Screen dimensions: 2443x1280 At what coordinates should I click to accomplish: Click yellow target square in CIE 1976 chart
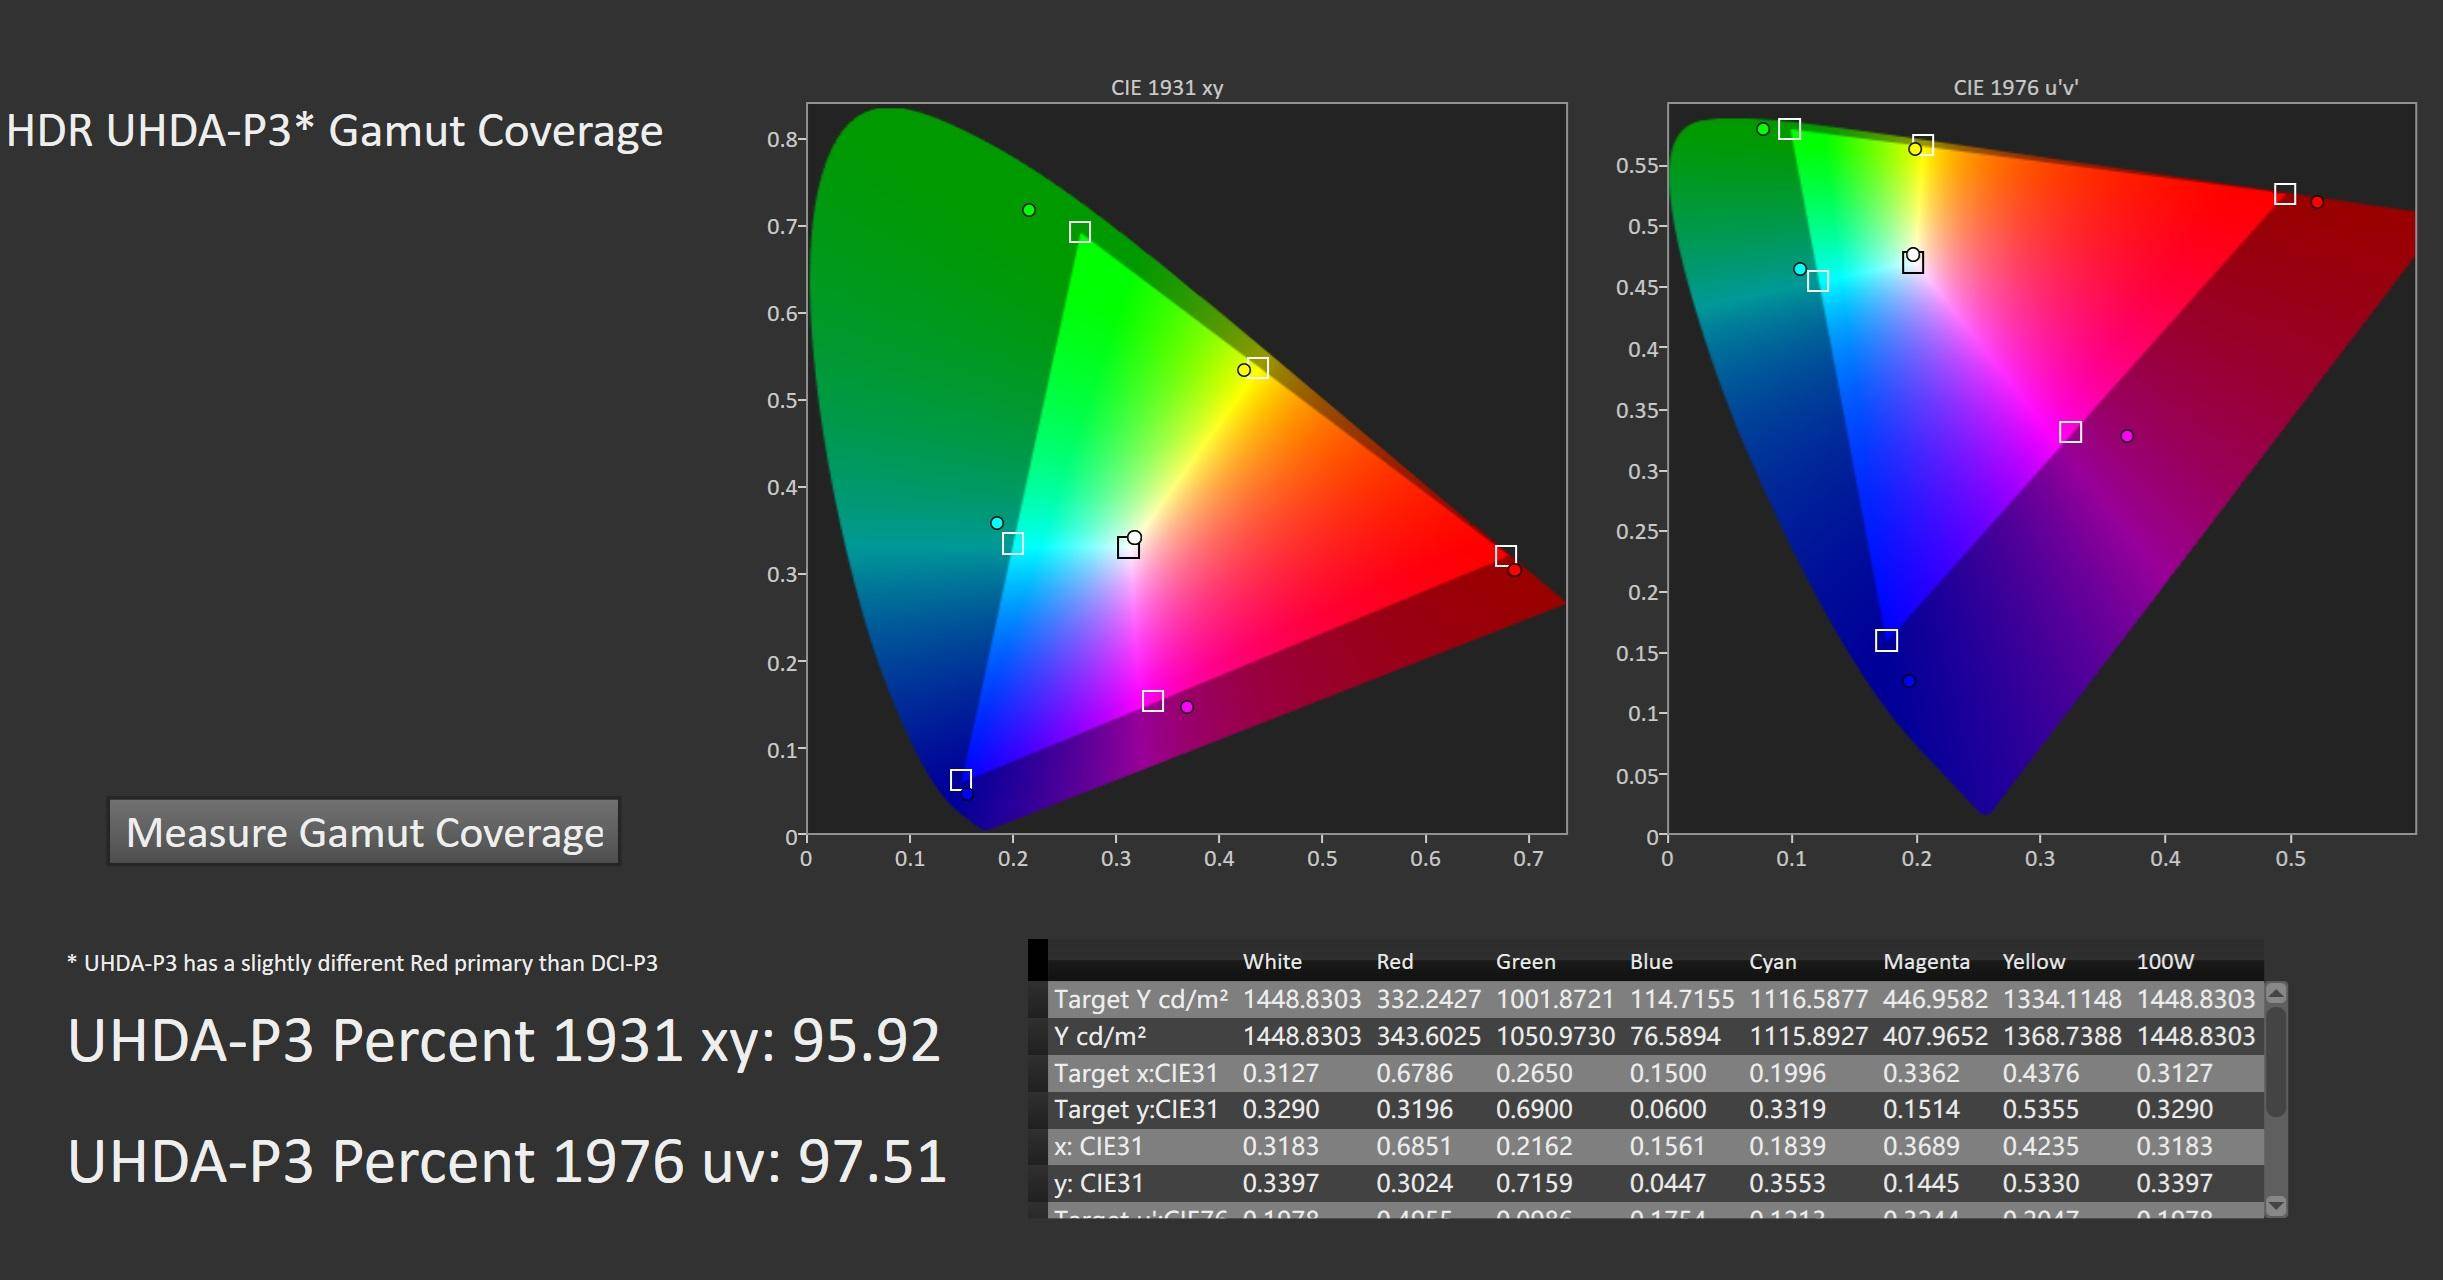(x=1923, y=145)
